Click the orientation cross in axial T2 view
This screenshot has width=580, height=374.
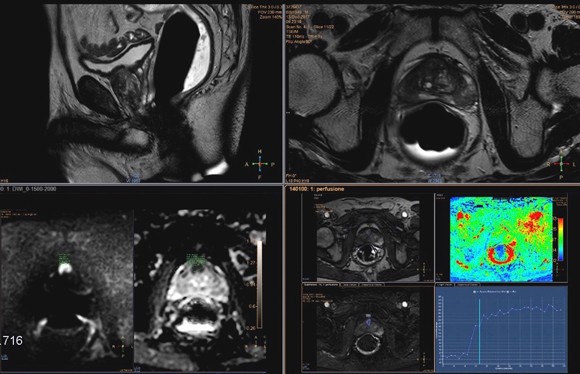pos(561,164)
